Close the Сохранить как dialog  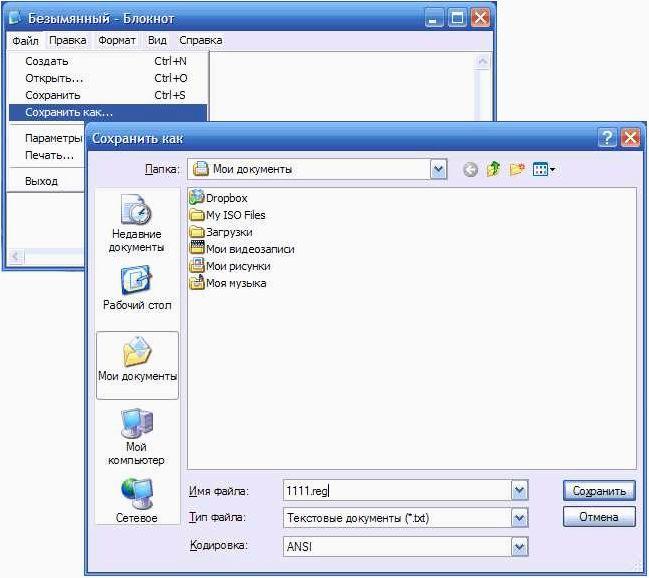(x=630, y=137)
